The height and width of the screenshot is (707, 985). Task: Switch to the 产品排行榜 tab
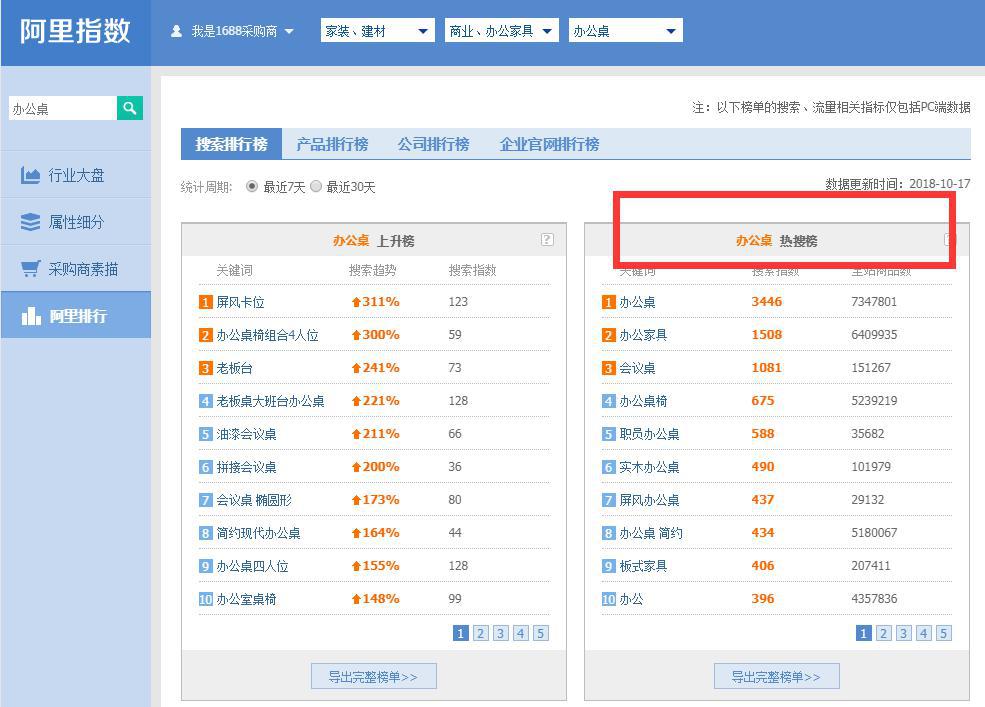click(332, 144)
